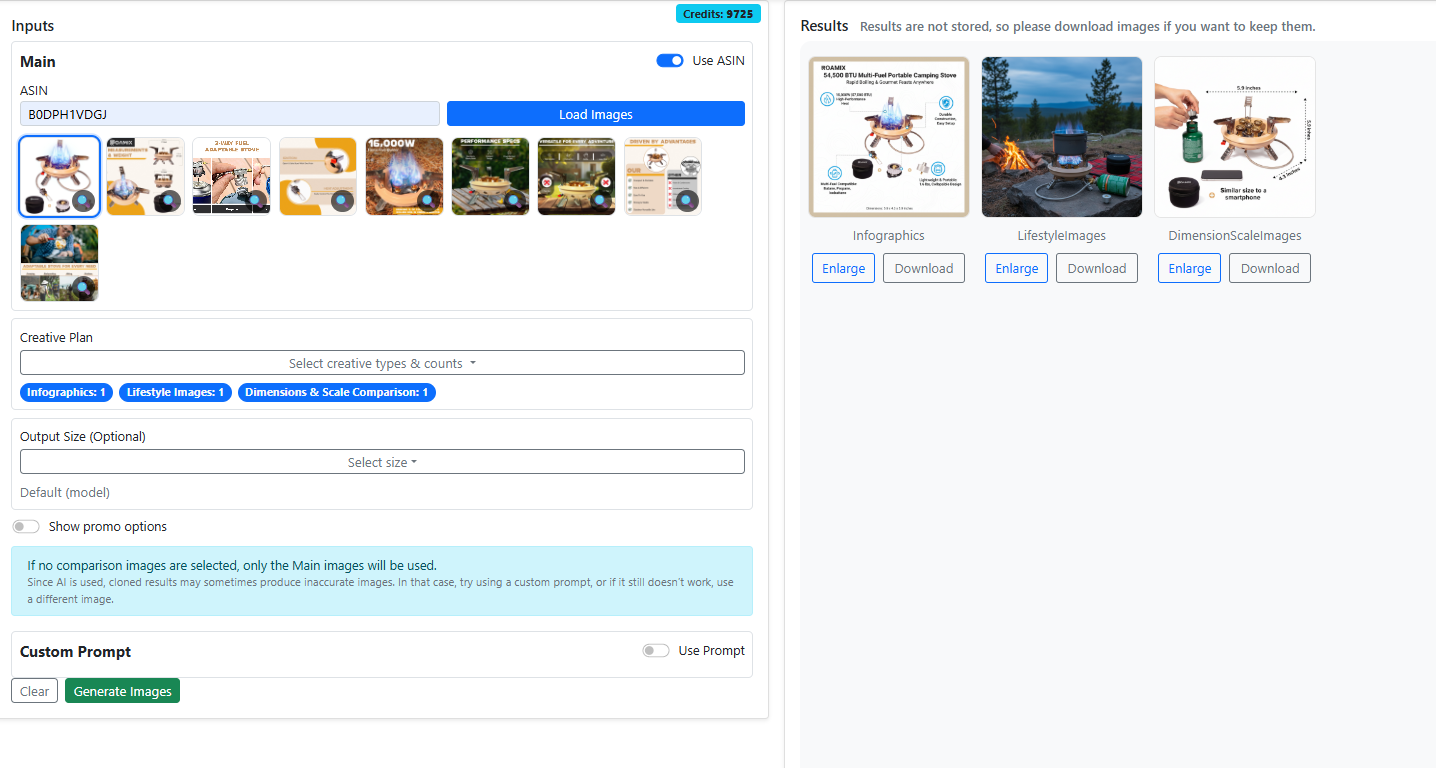
Task: Enlarge the Infographics result image
Action: point(843,268)
